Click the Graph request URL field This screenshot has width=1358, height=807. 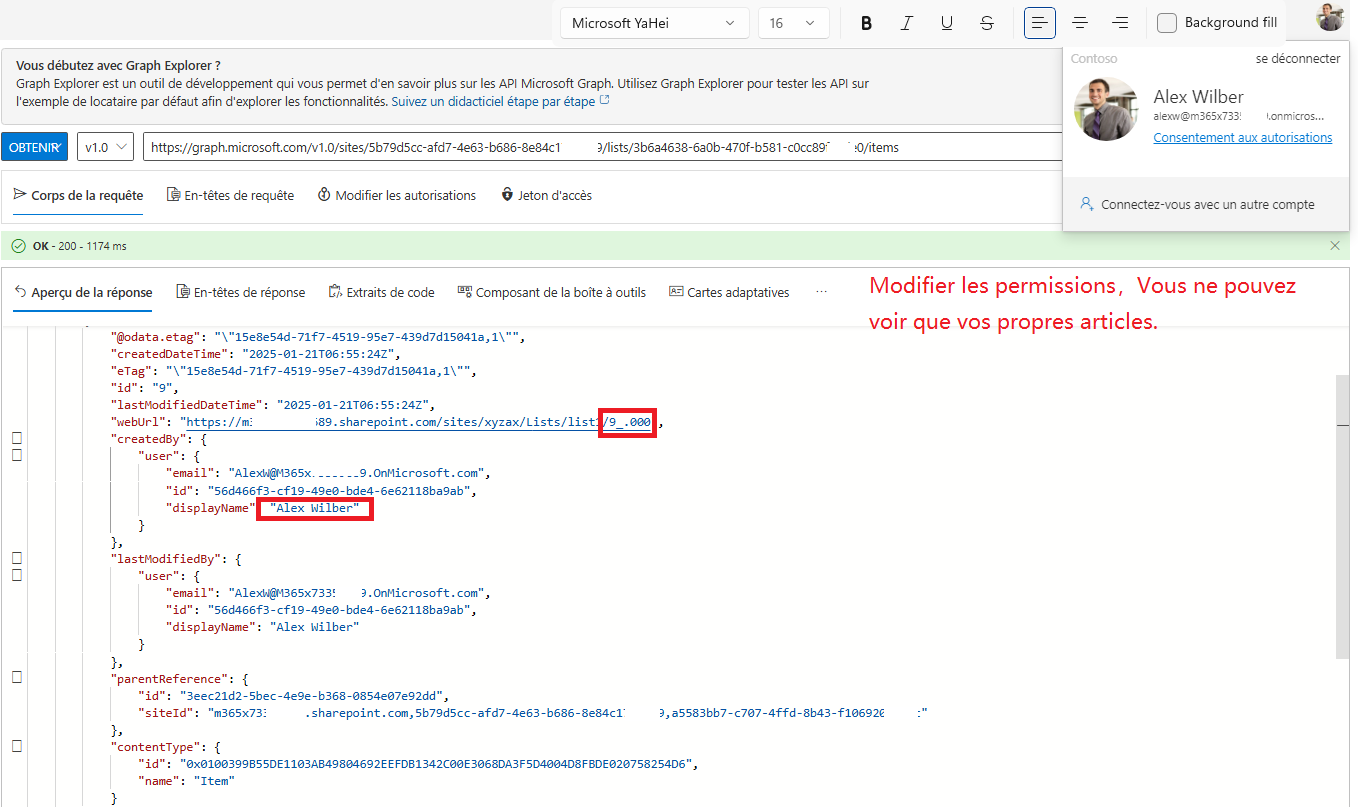(x=602, y=147)
